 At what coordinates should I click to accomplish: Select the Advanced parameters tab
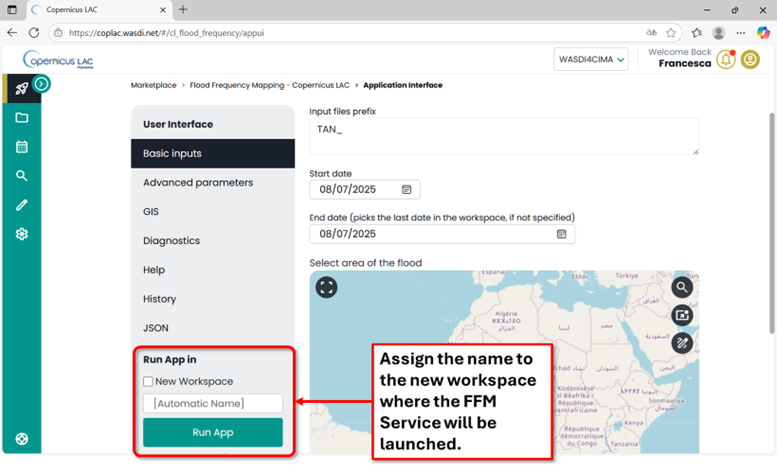213,183
